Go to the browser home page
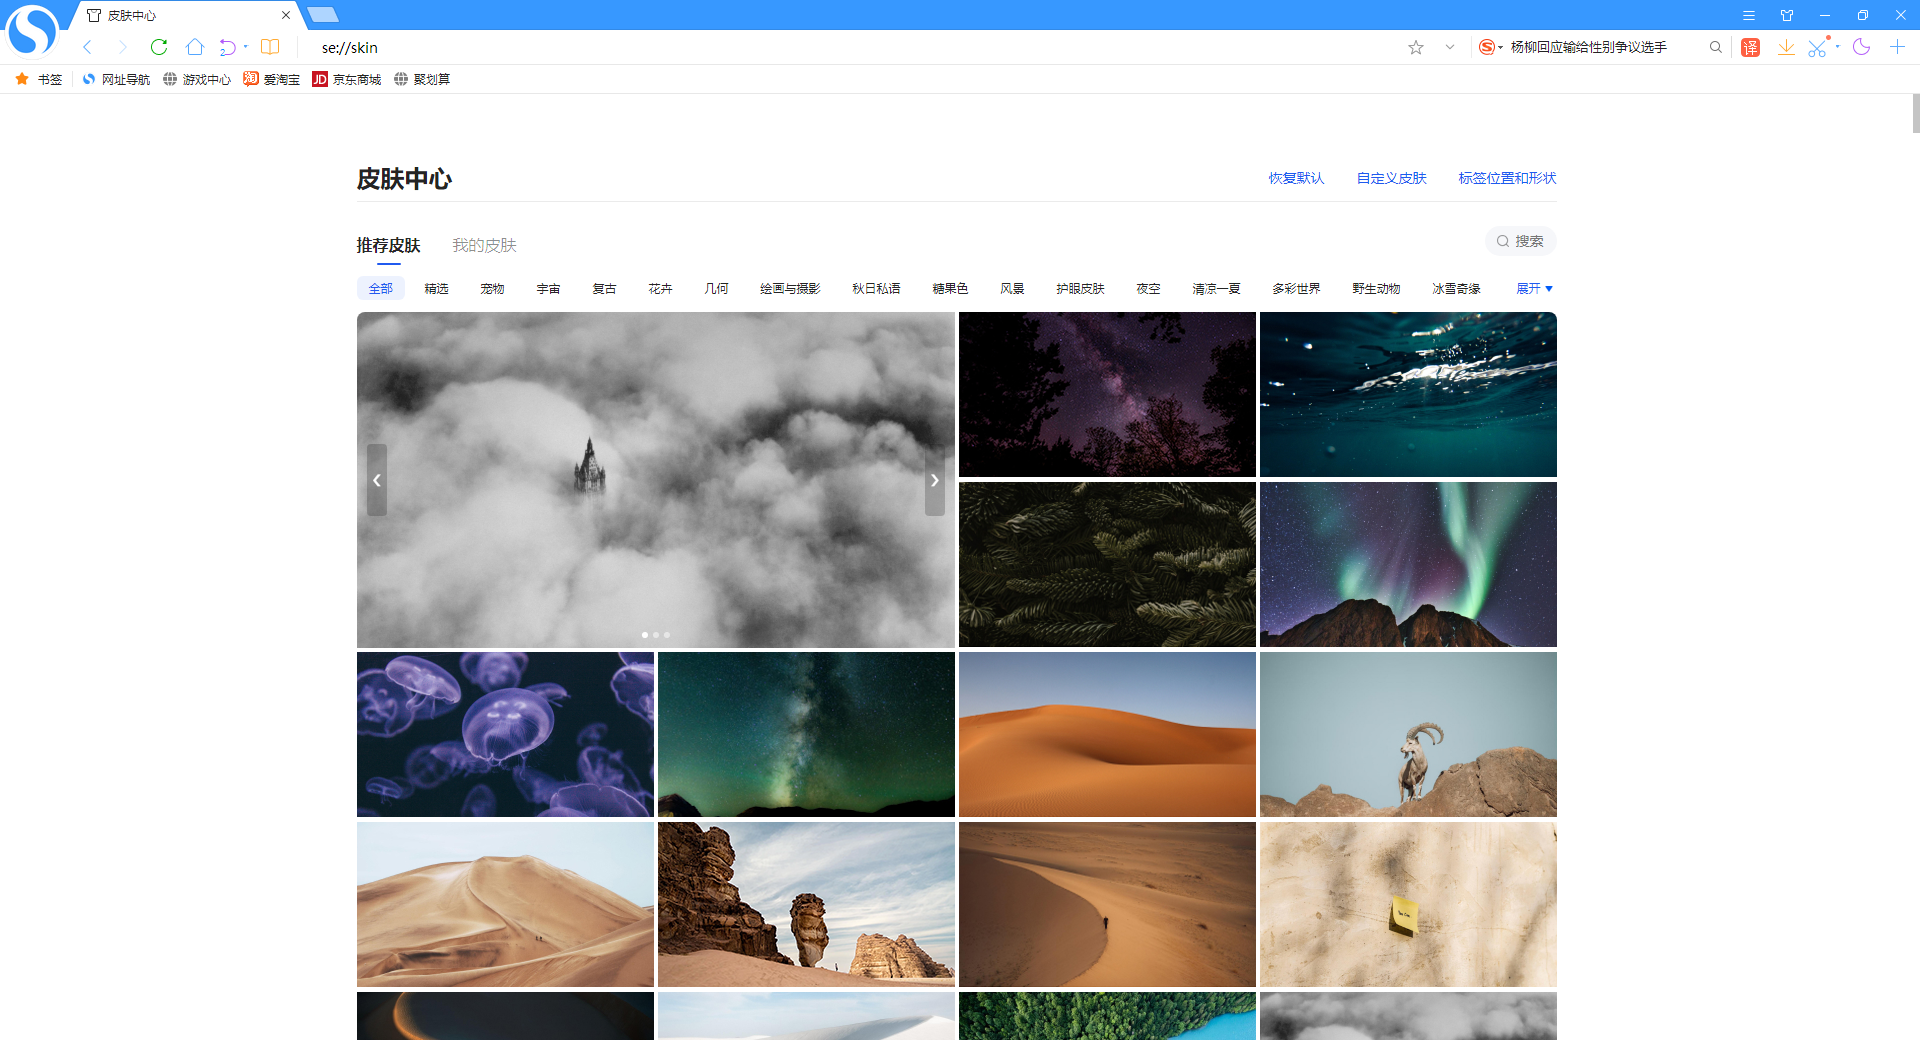The width and height of the screenshot is (1920, 1040). pos(195,47)
